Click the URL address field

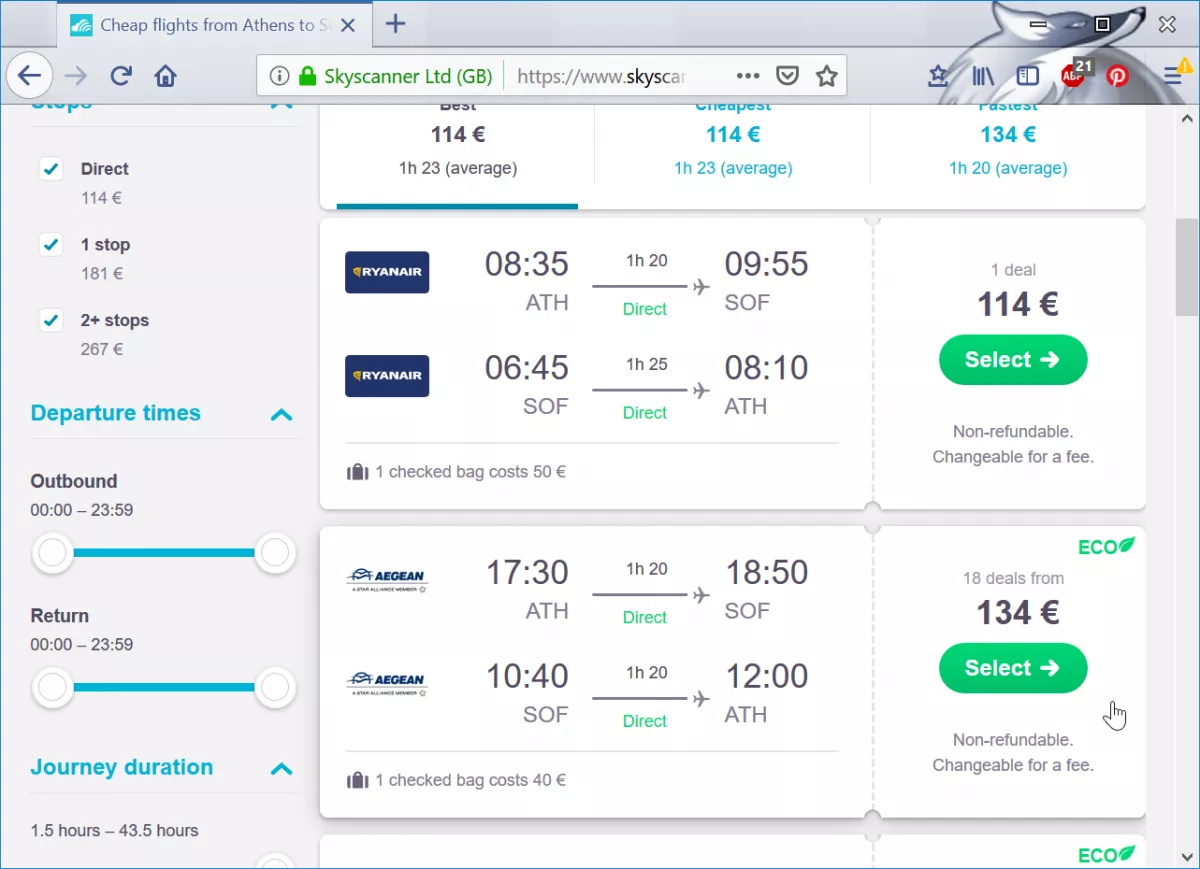tap(602, 76)
